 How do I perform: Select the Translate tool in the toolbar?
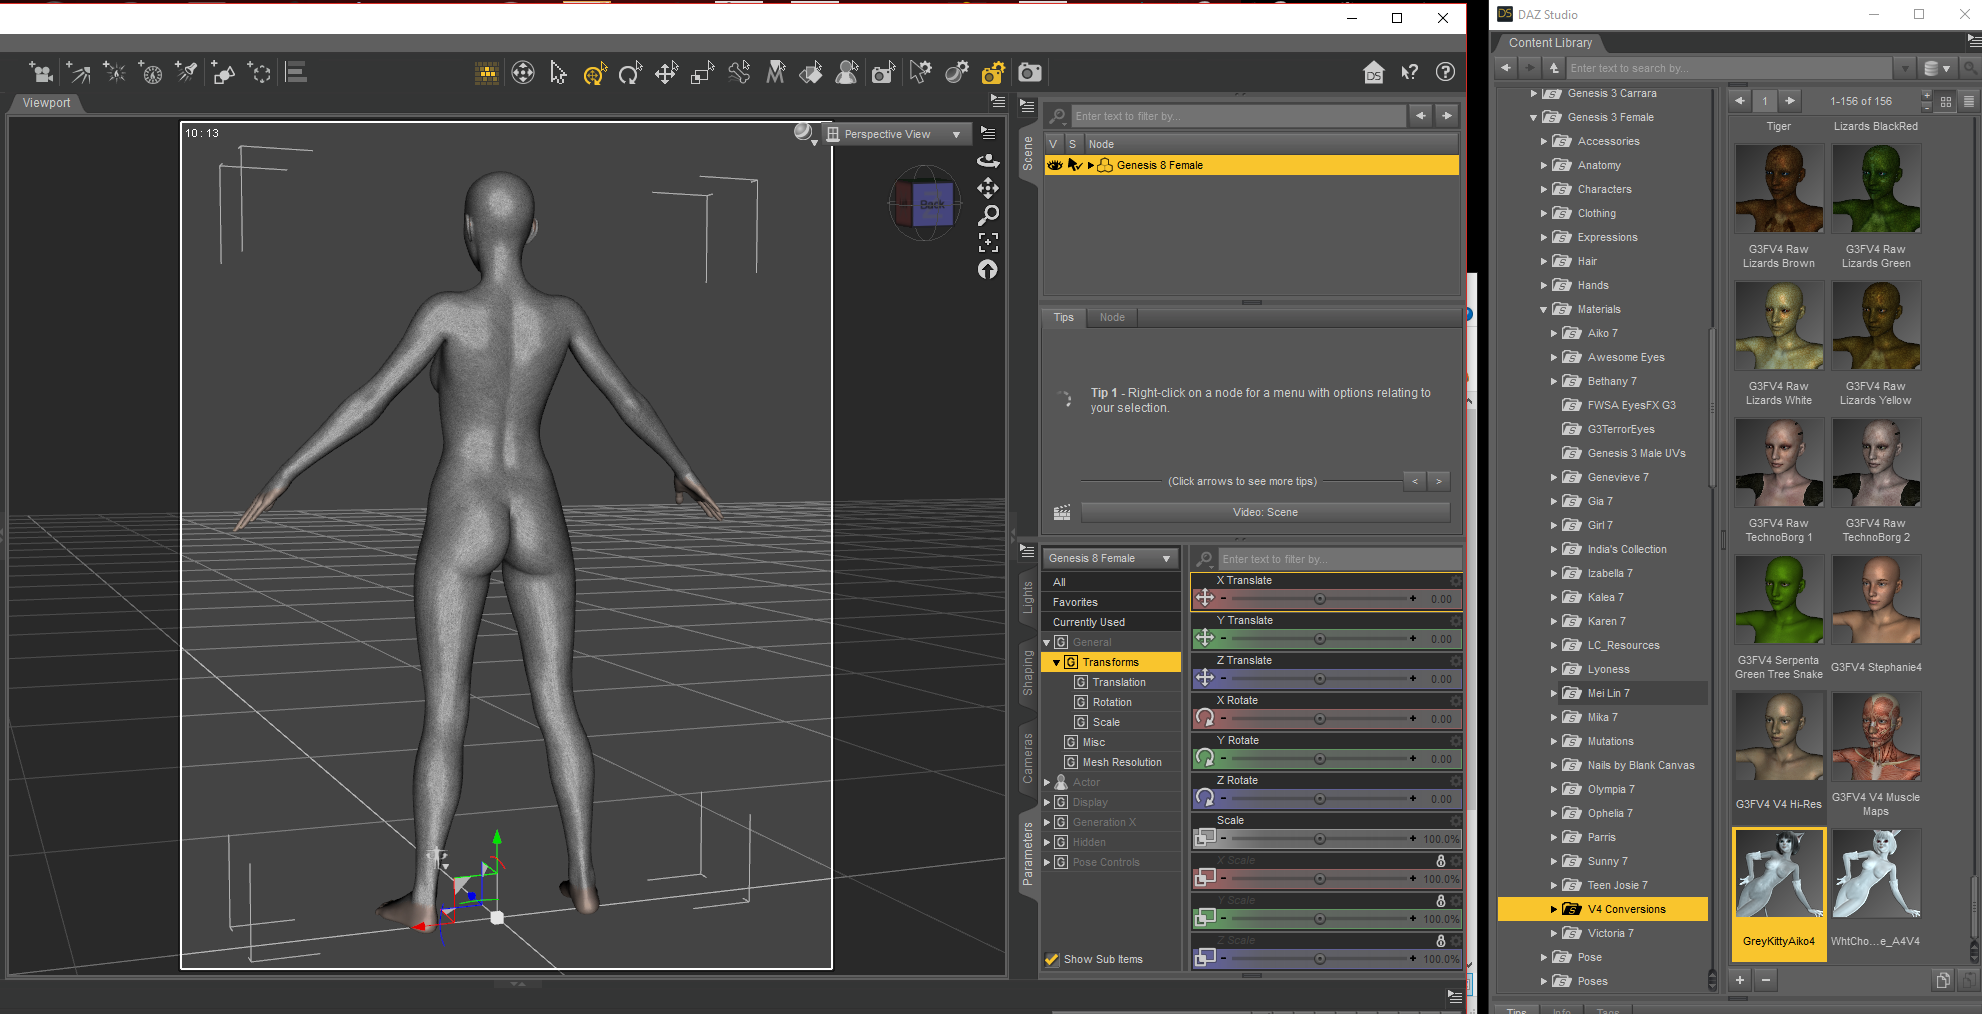666,72
